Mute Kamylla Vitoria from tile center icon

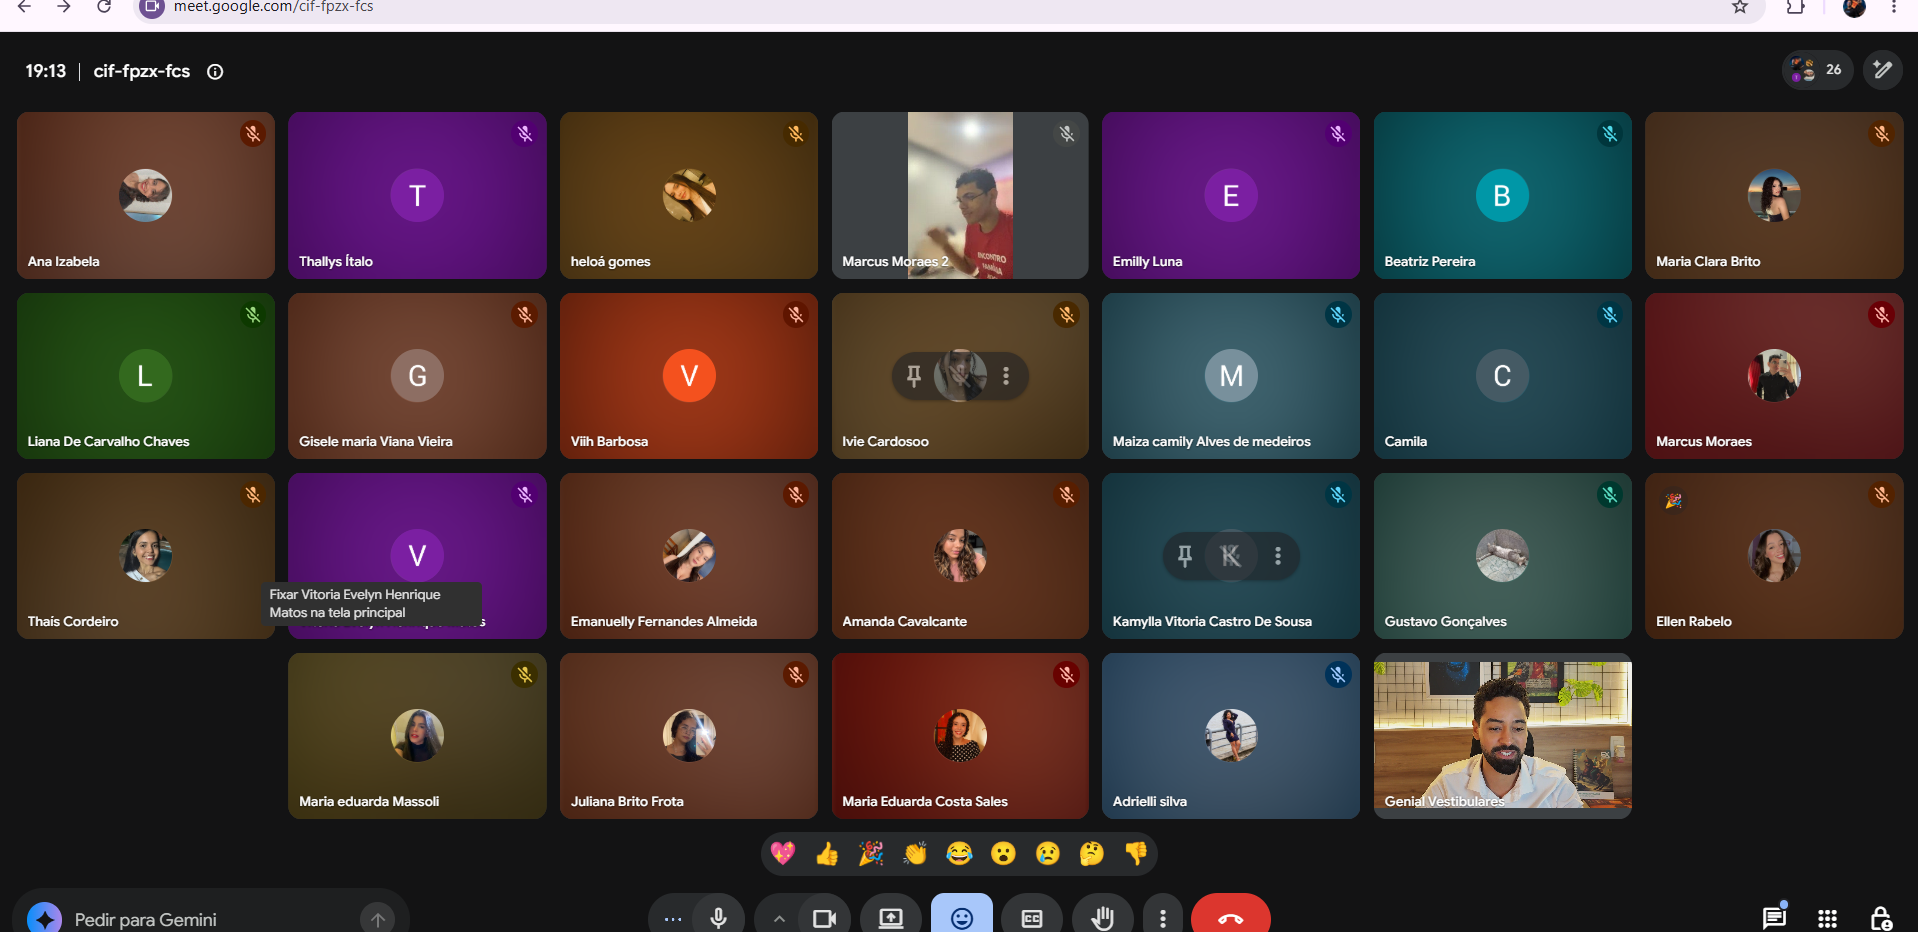[x=1231, y=556]
